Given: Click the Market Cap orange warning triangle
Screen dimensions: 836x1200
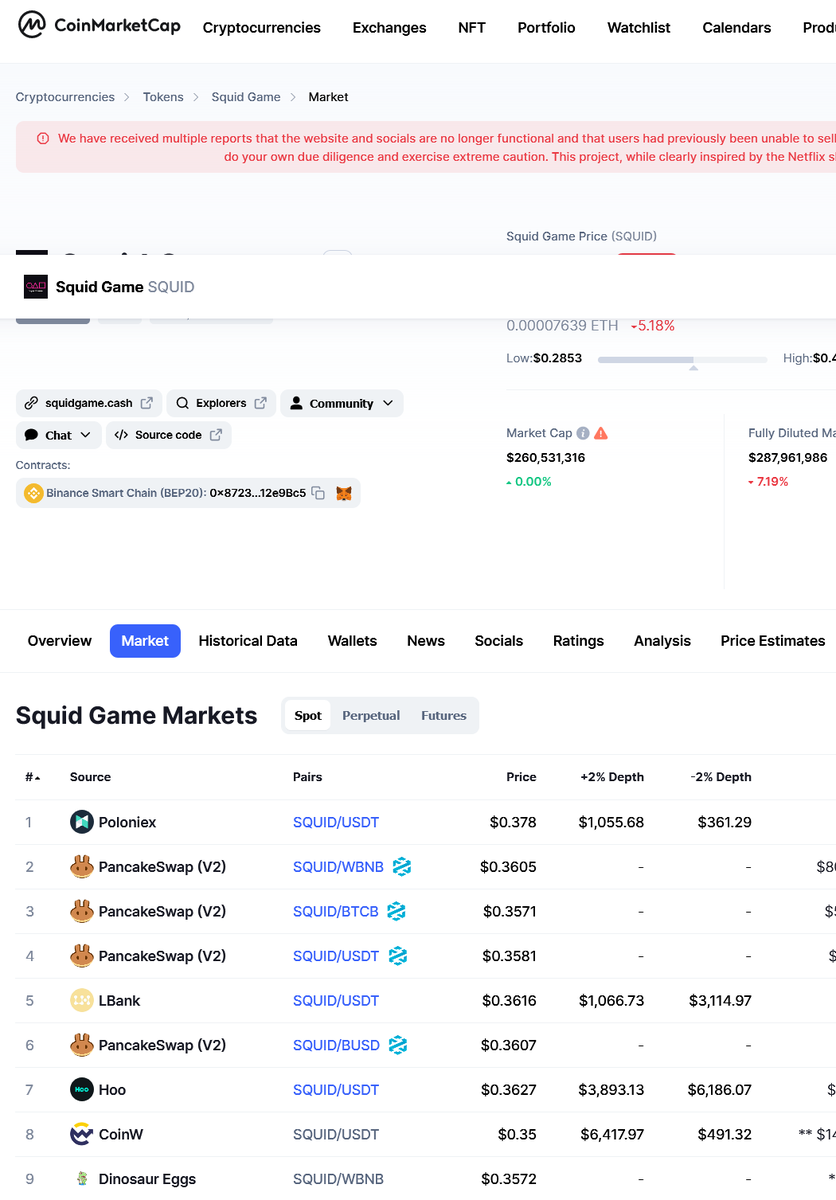Looking at the screenshot, I should click(601, 433).
